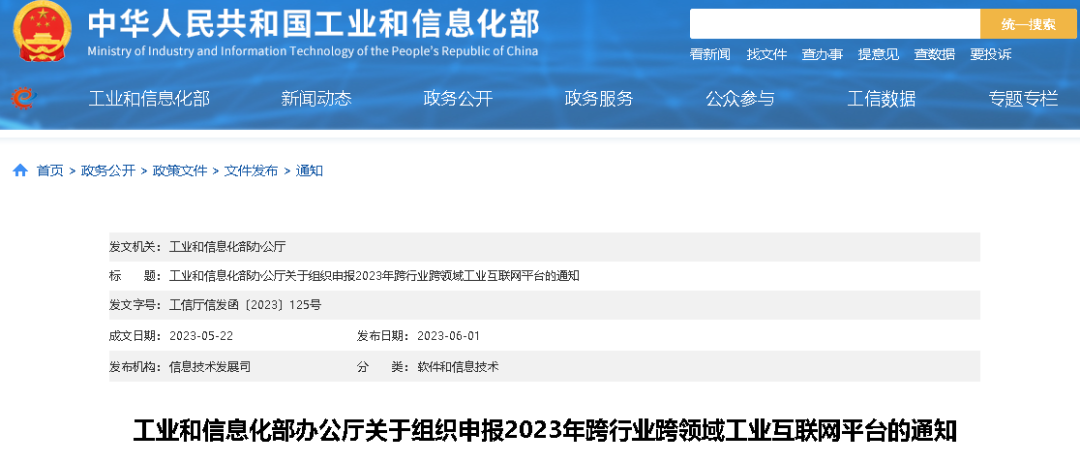Go to 提意见 quick link
This screenshot has width=1080, height=464.
[878, 55]
